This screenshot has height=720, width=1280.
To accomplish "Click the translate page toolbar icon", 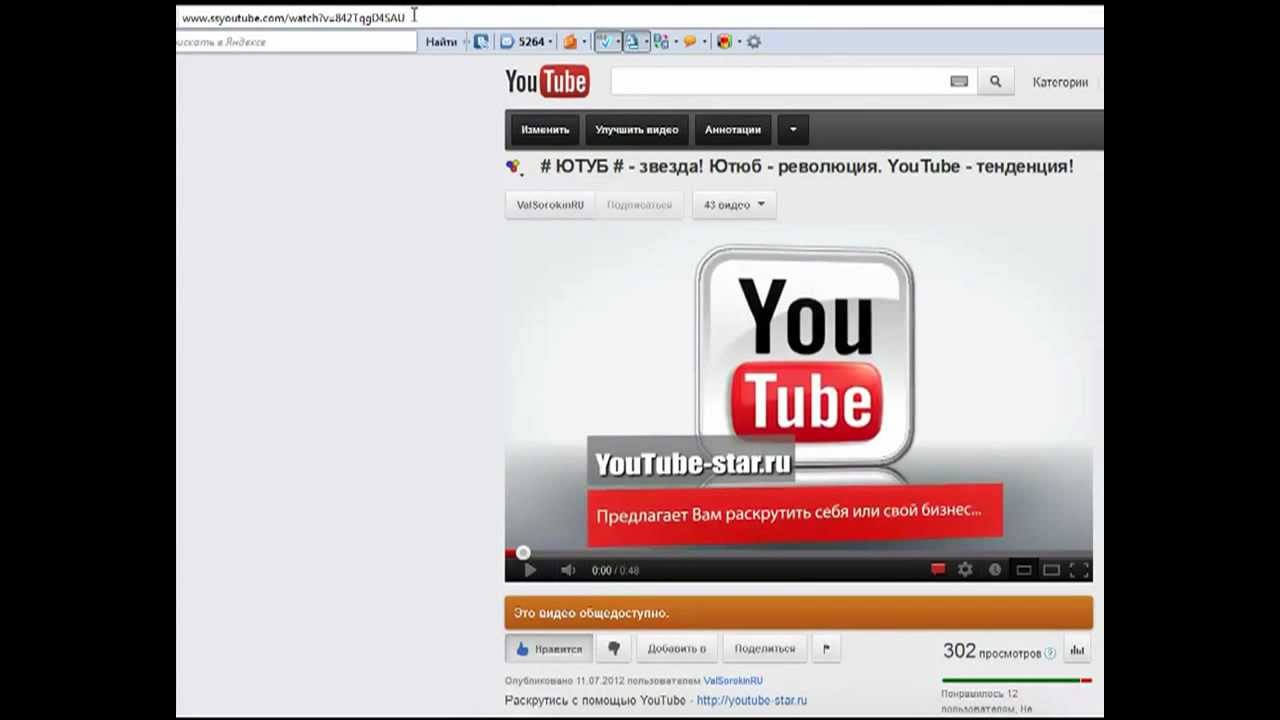I will [632, 42].
